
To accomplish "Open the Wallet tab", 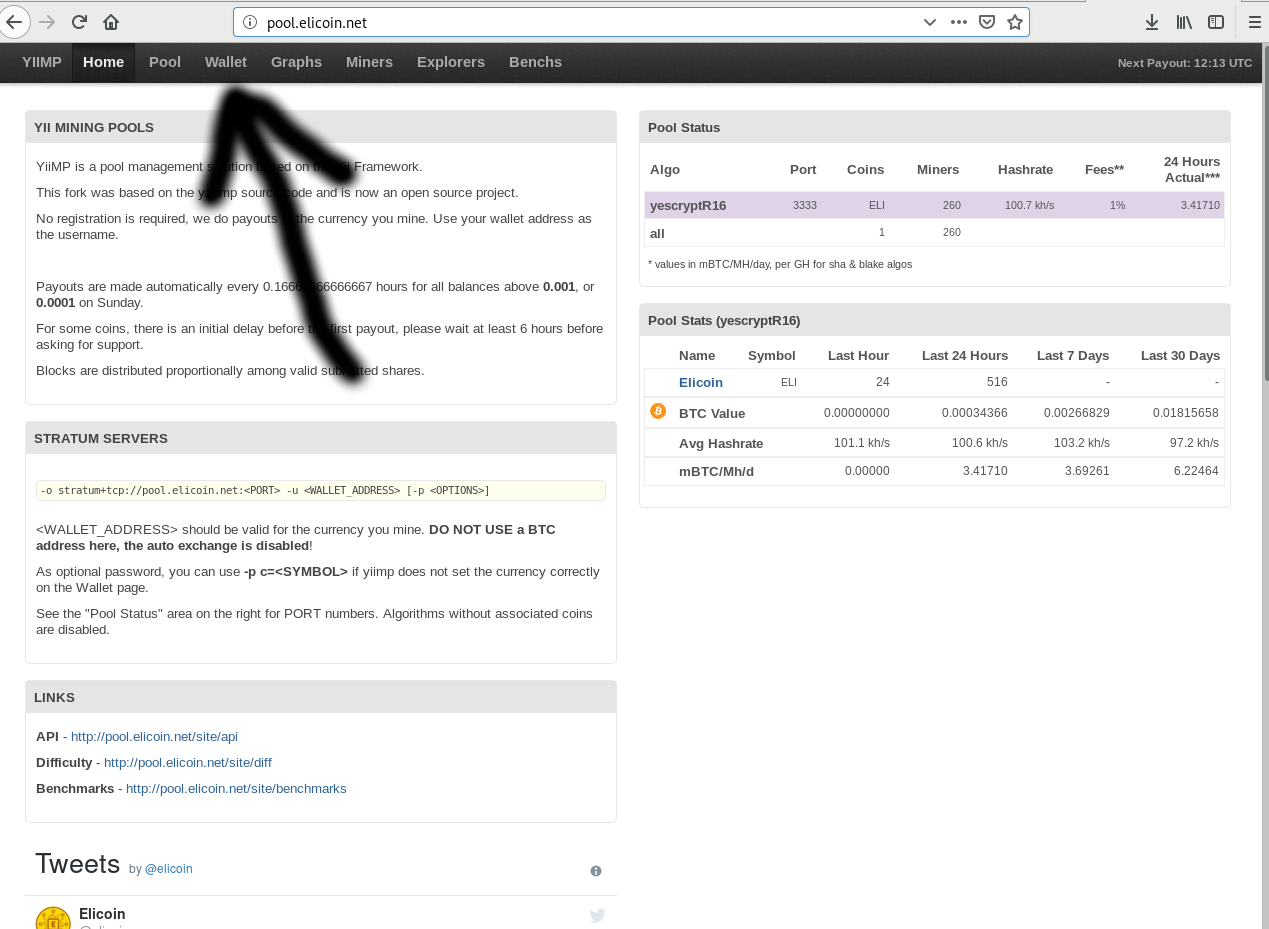I will pyautogui.click(x=226, y=62).
